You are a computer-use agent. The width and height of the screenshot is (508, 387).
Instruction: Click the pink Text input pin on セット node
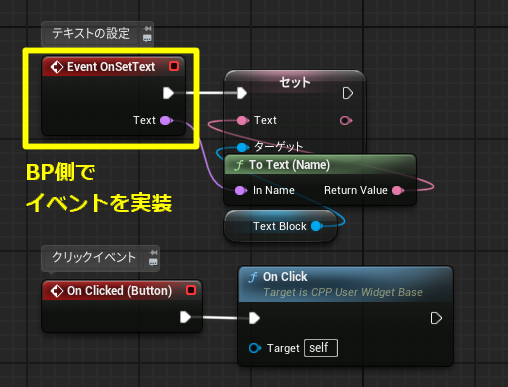[x=242, y=120]
